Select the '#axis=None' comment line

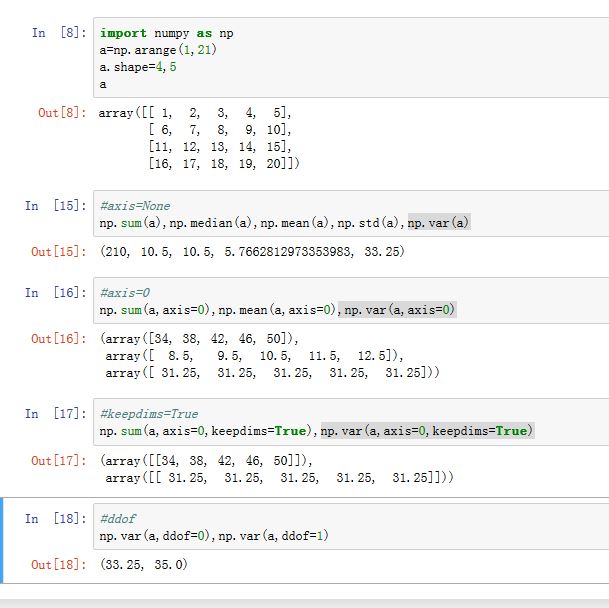tap(135, 206)
